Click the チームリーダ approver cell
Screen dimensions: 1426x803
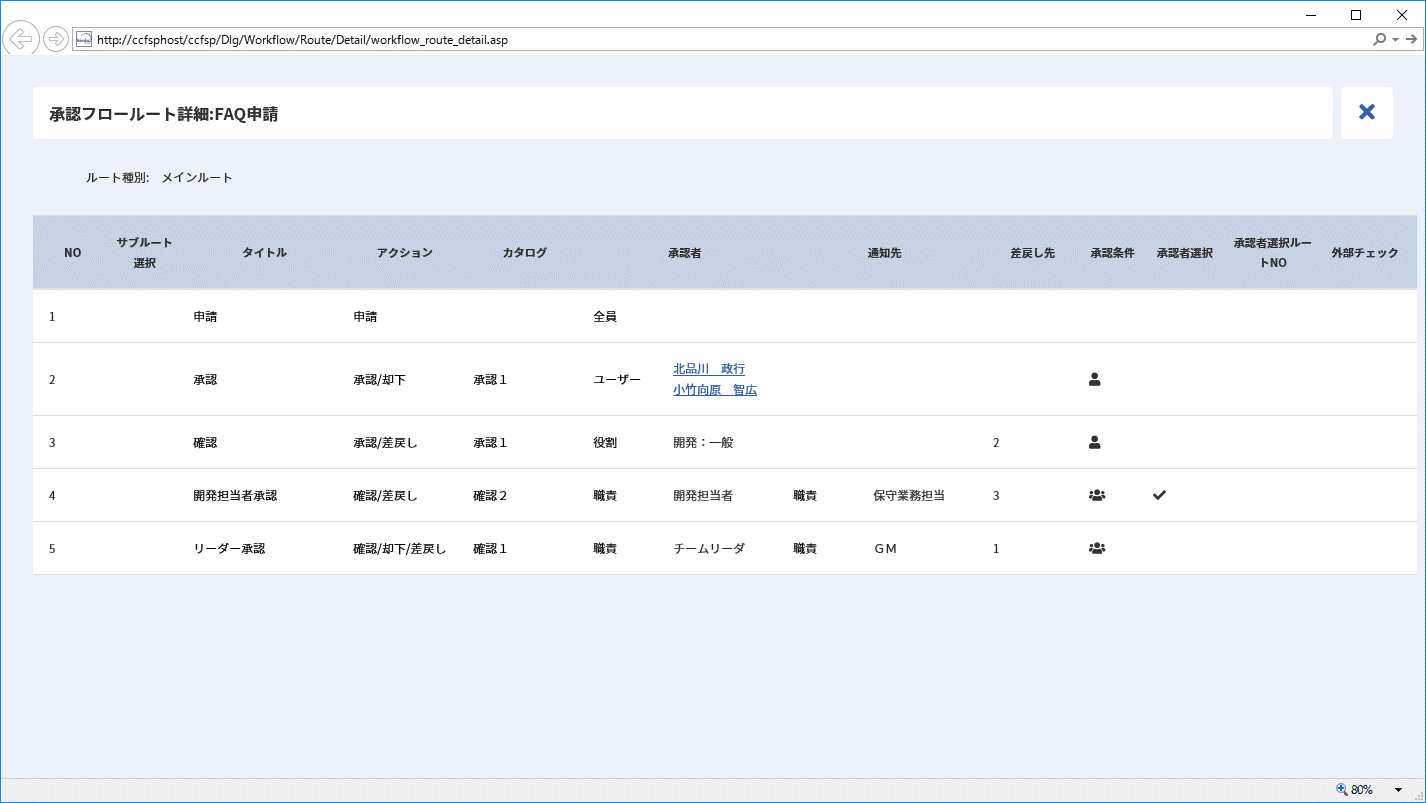click(x=709, y=548)
